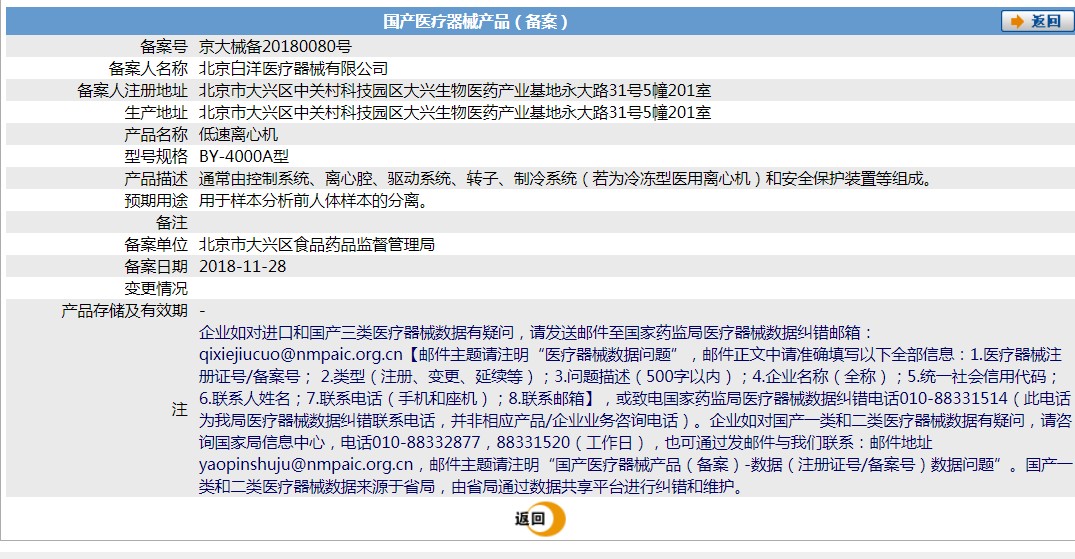The height and width of the screenshot is (559, 1075).
Task: Click the 产品名称 row label
Action: 156,134
